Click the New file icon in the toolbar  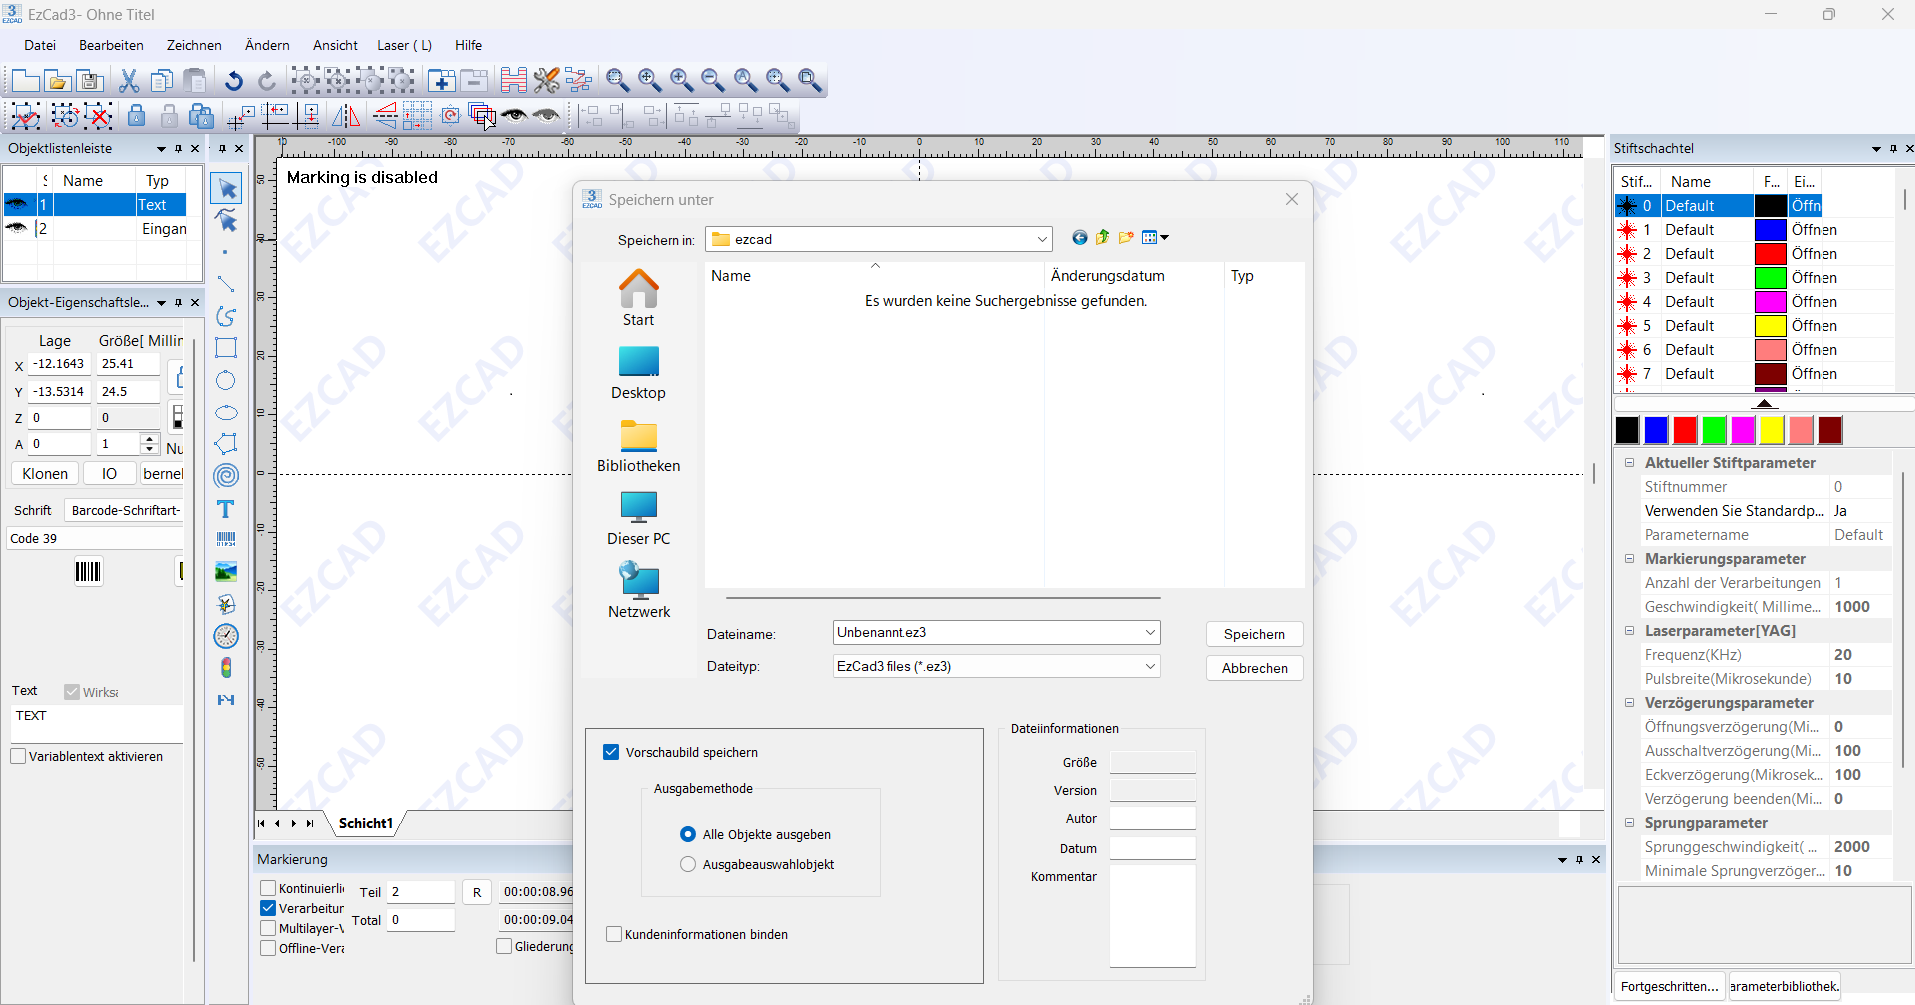tap(25, 81)
